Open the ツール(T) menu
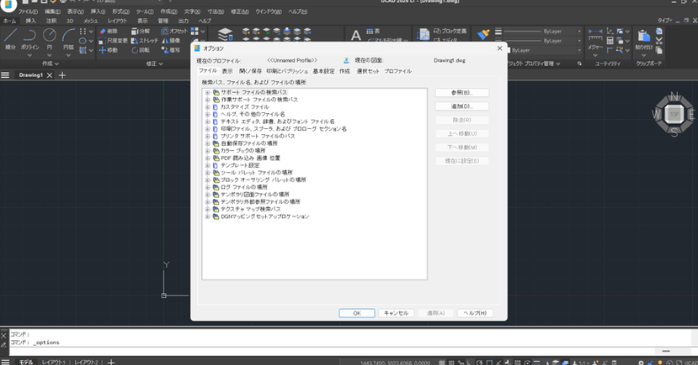Screen dimensions: 698x365 (x=145, y=12)
